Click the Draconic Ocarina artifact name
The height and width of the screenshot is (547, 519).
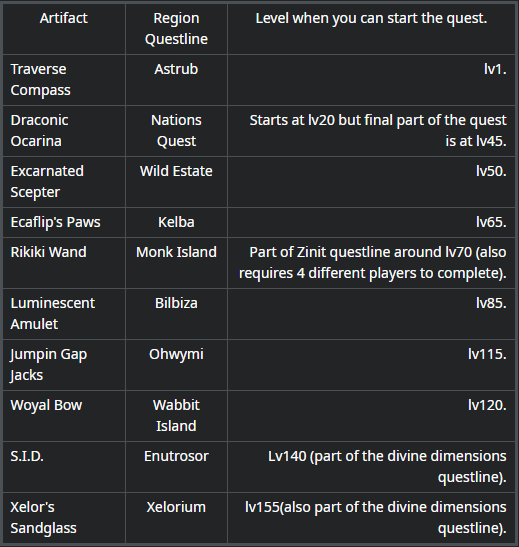click(39, 130)
